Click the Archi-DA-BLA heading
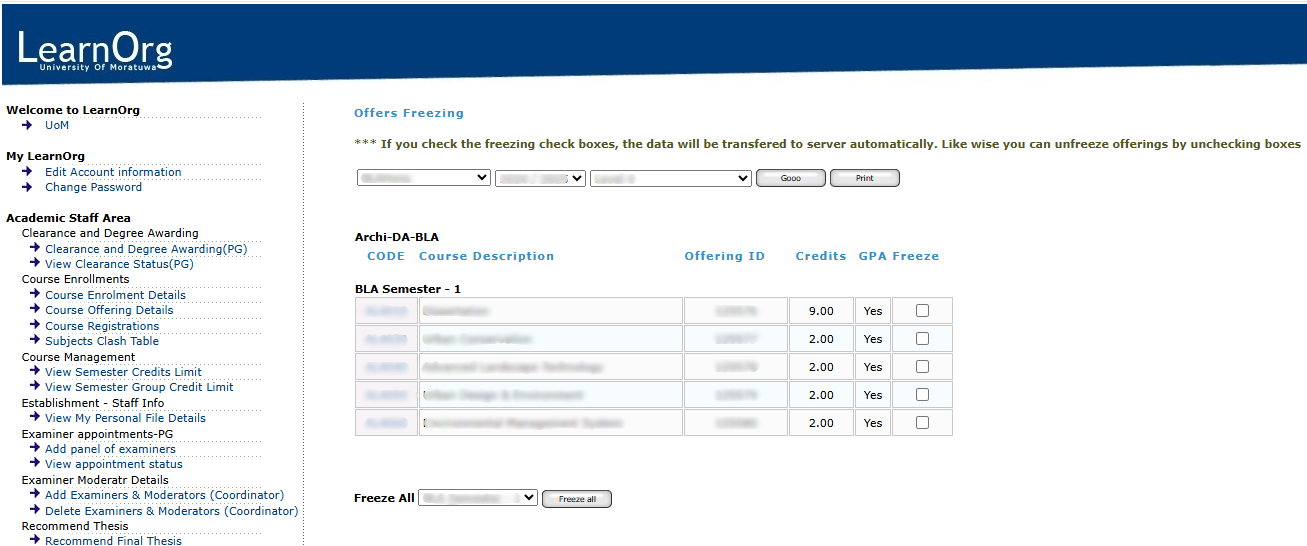Viewport: 1307px width, 546px height. (x=397, y=237)
